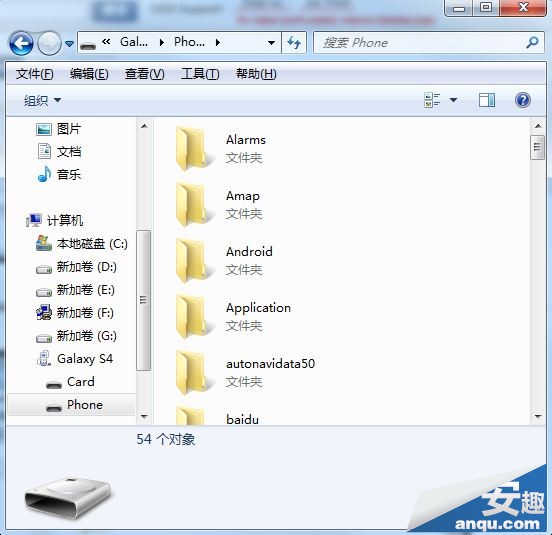Viewport: 552px width, 535px height.
Task: Select the Alarms folder icon
Action: tap(191, 149)
